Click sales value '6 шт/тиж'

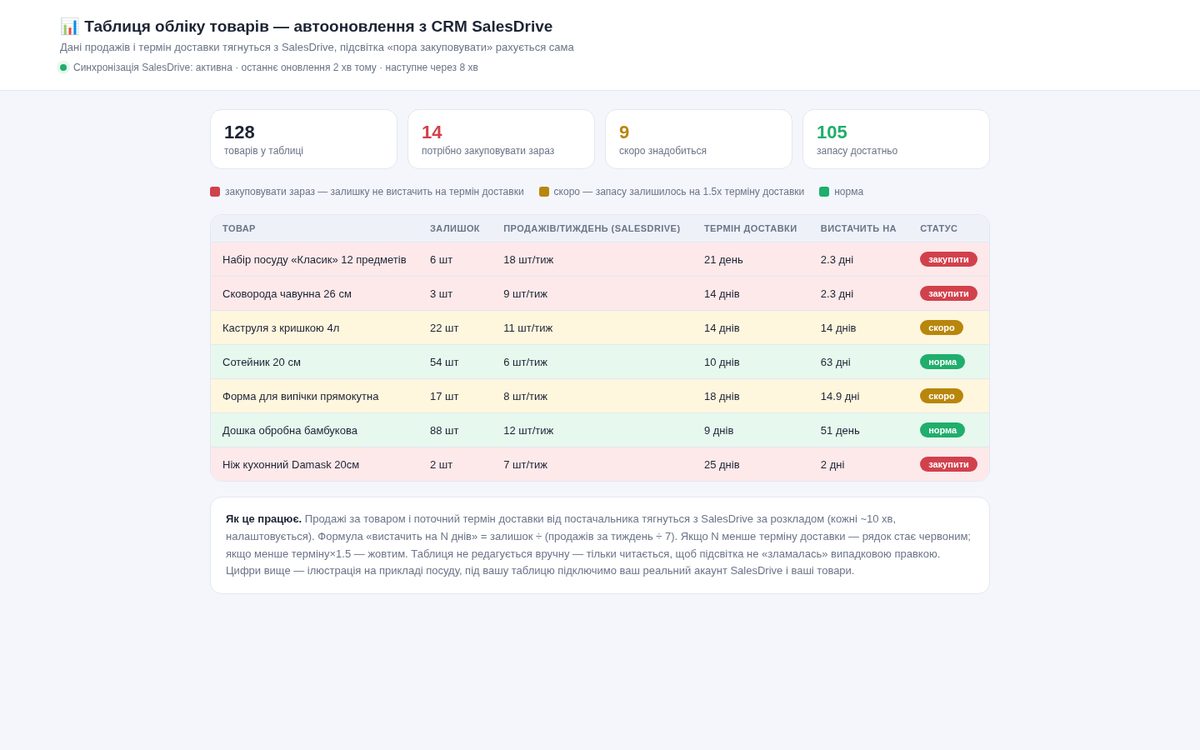tap(525, 361)
